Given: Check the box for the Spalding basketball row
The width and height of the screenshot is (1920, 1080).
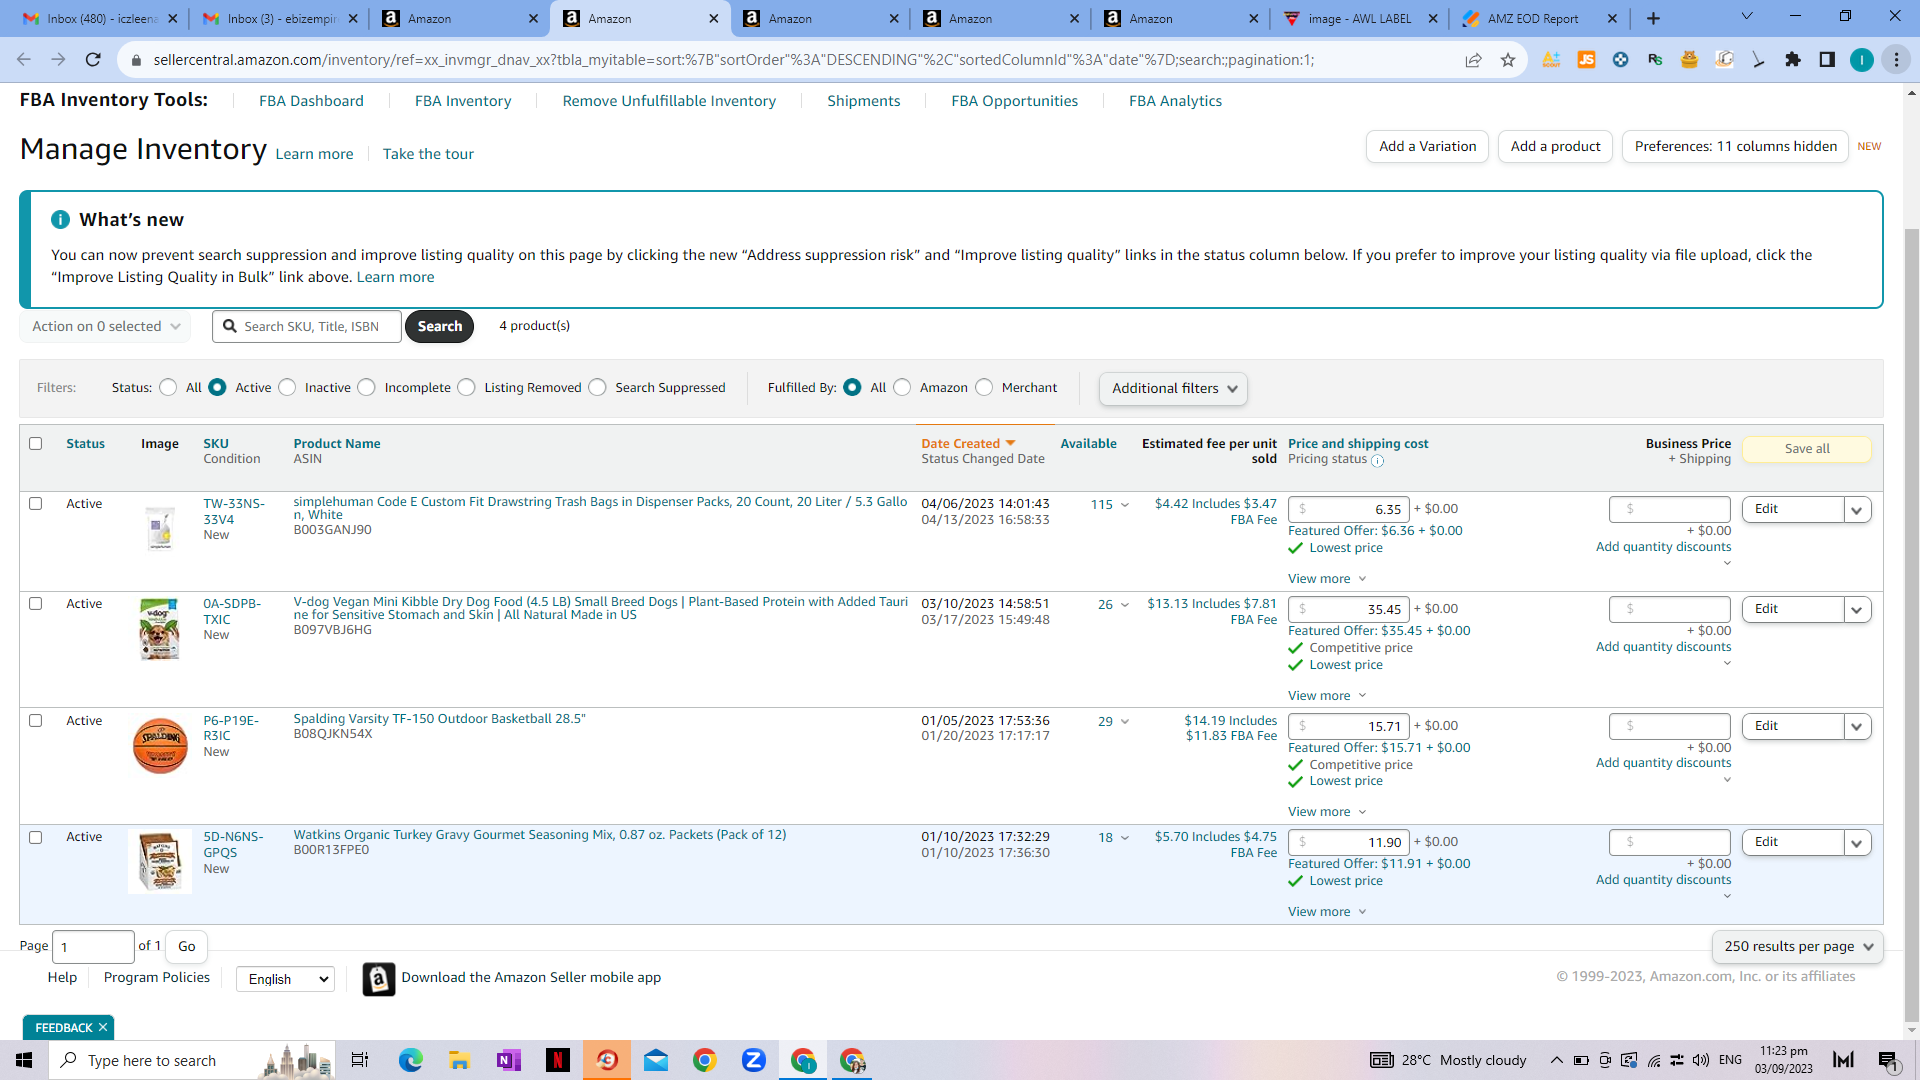Looking at the screenshot, I should pos(36,720).
